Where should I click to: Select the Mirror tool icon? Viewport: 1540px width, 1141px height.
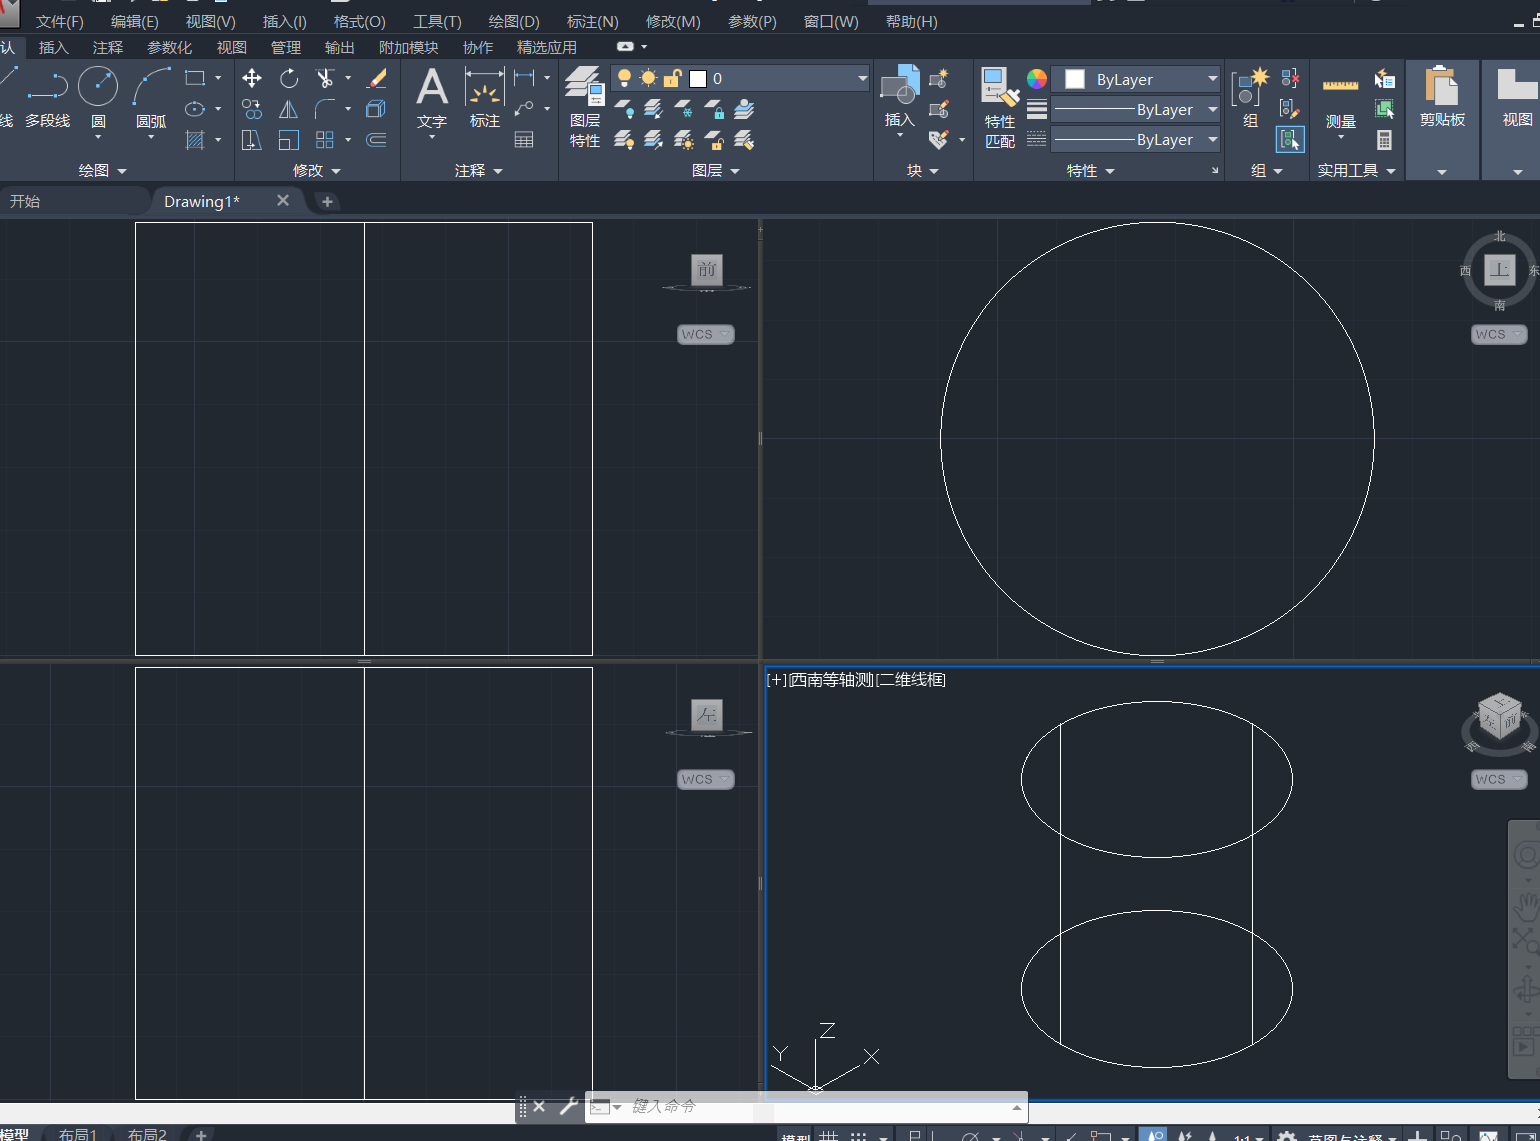[x=288, y=109]
